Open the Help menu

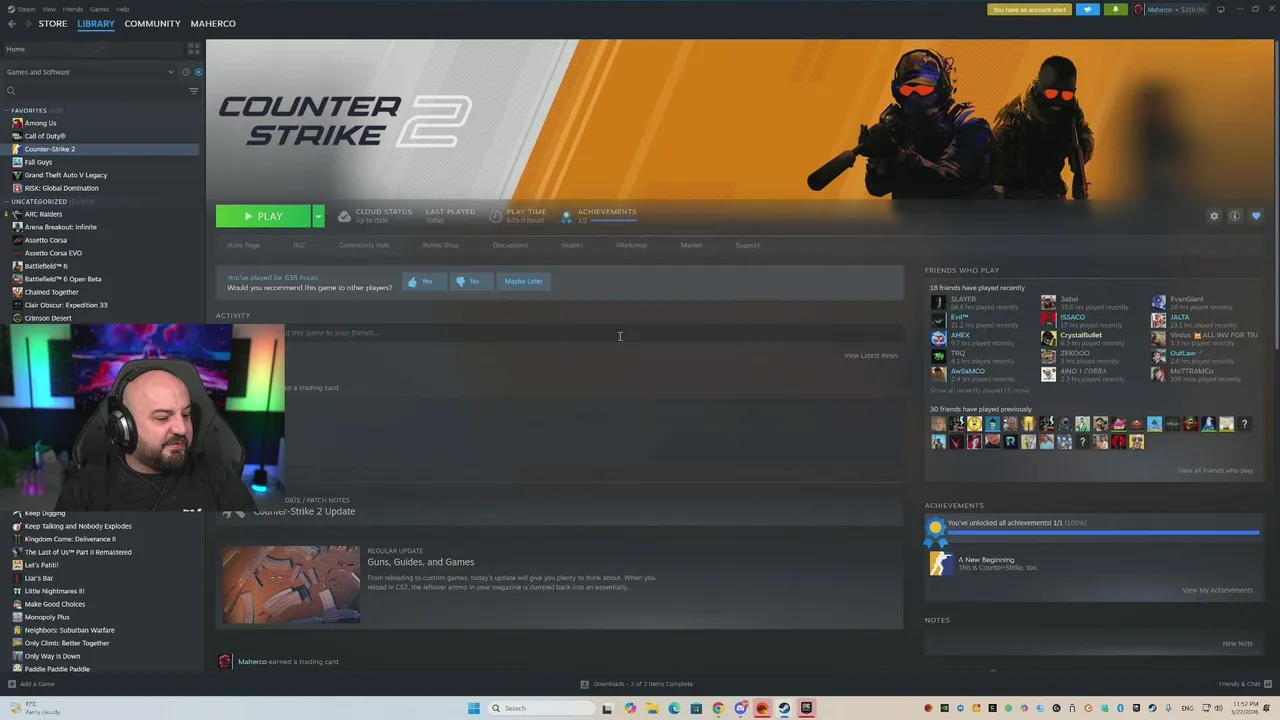pyautogui.click(x=122, y=9)
